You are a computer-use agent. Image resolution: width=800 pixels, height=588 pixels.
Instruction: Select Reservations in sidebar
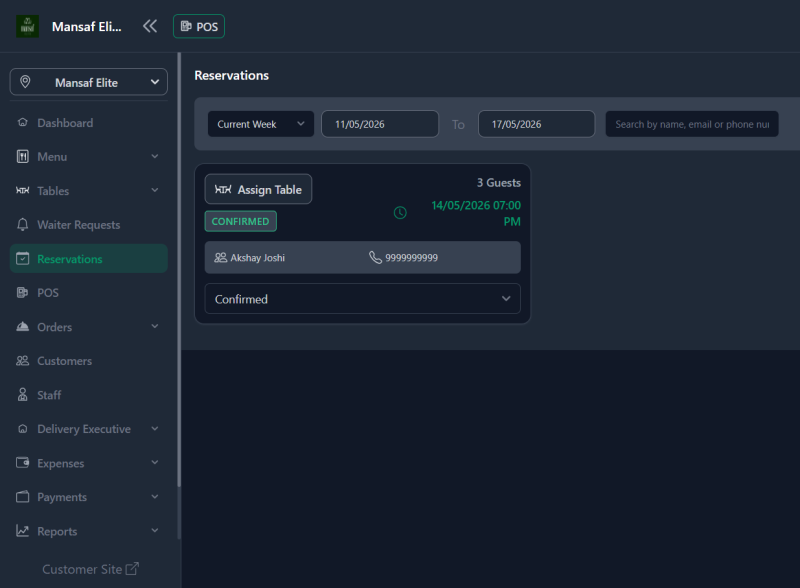tap(89, 259)
